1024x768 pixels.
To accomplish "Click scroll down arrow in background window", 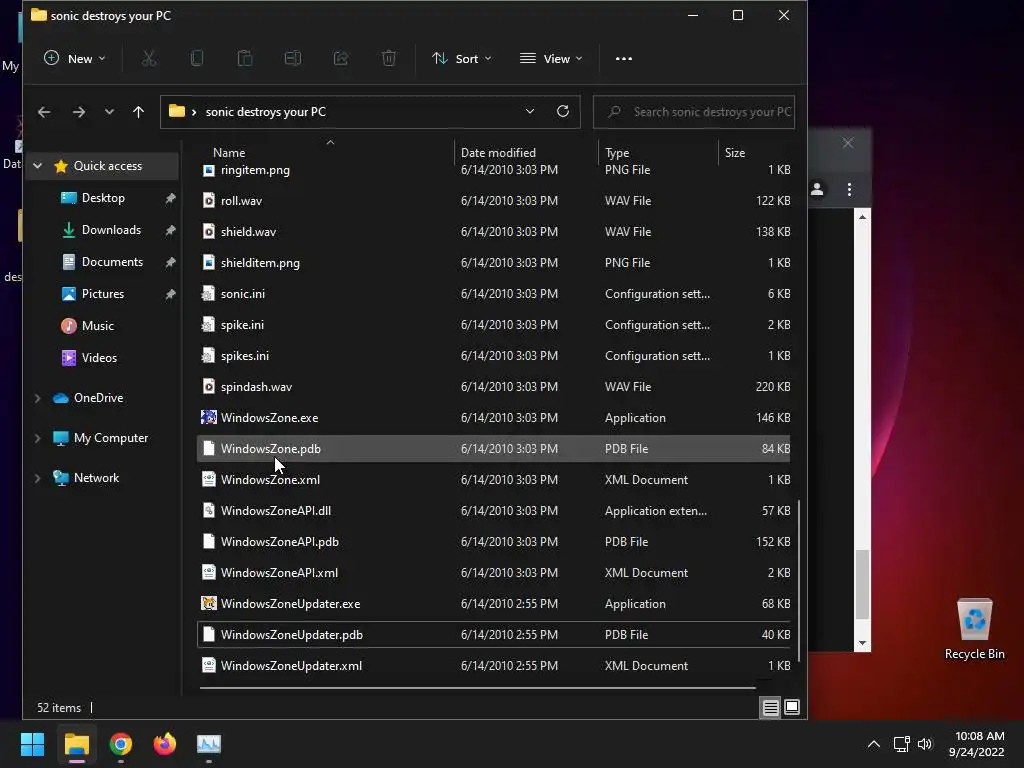I will point(863,643).
